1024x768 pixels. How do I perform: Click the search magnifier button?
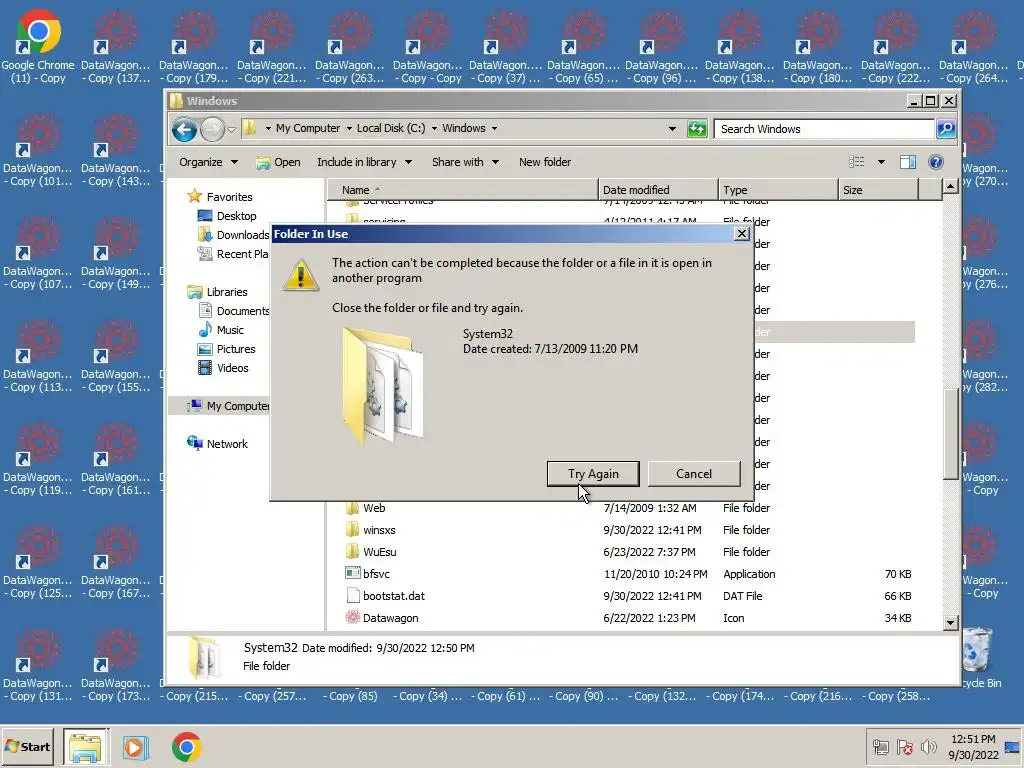click(946, 129)
